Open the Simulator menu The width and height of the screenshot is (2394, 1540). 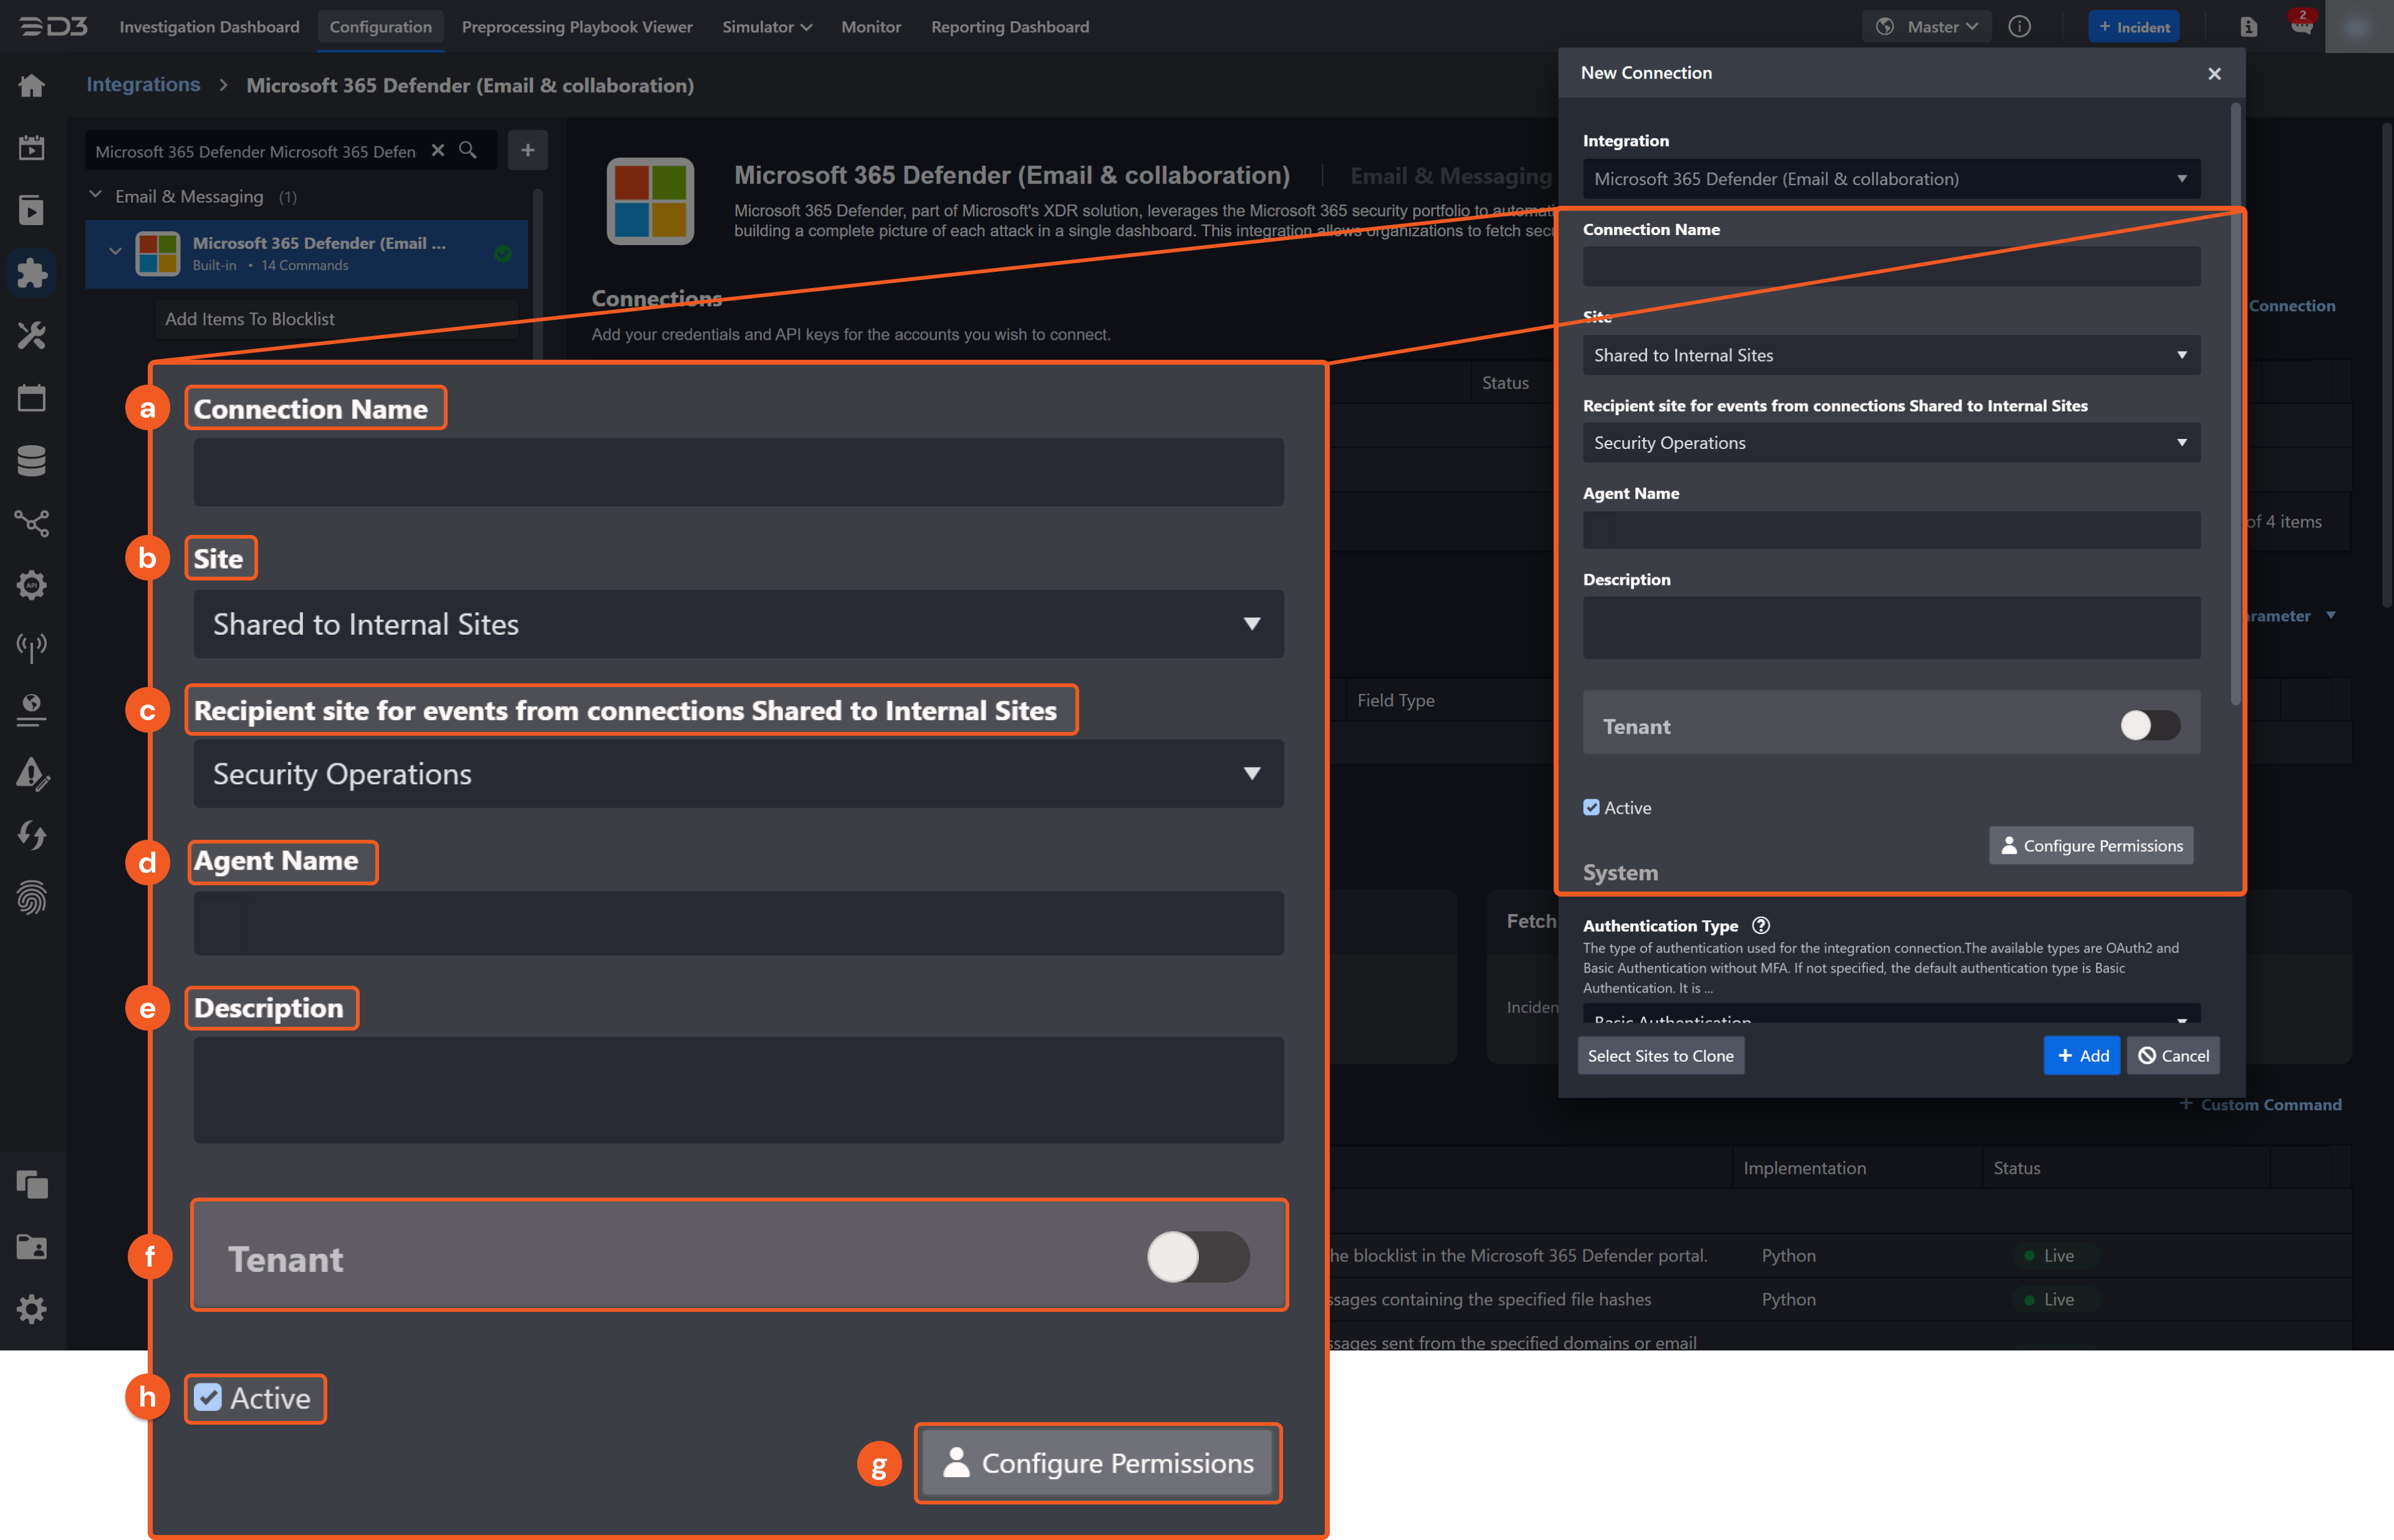pos(766,27)
